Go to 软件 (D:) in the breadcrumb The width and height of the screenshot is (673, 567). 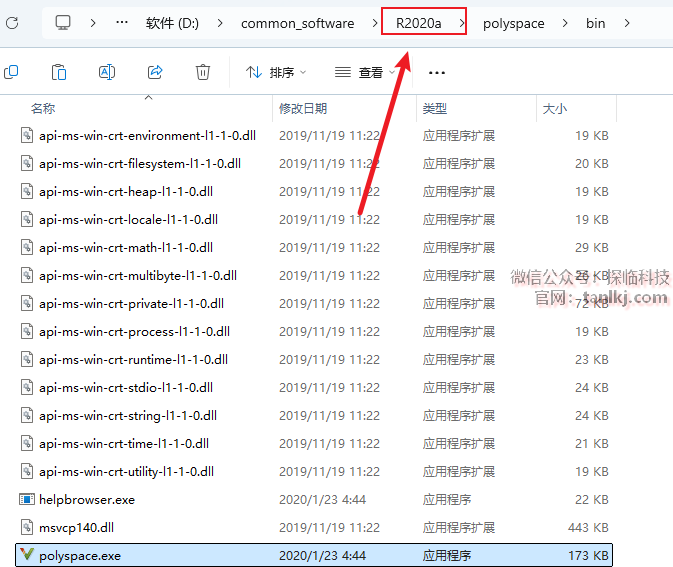pos(172,23)
